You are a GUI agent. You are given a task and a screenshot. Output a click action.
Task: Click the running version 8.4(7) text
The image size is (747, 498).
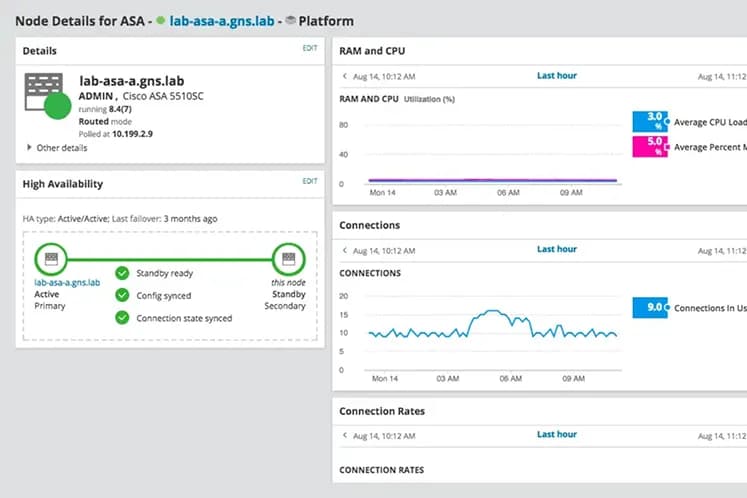[120, 109]
